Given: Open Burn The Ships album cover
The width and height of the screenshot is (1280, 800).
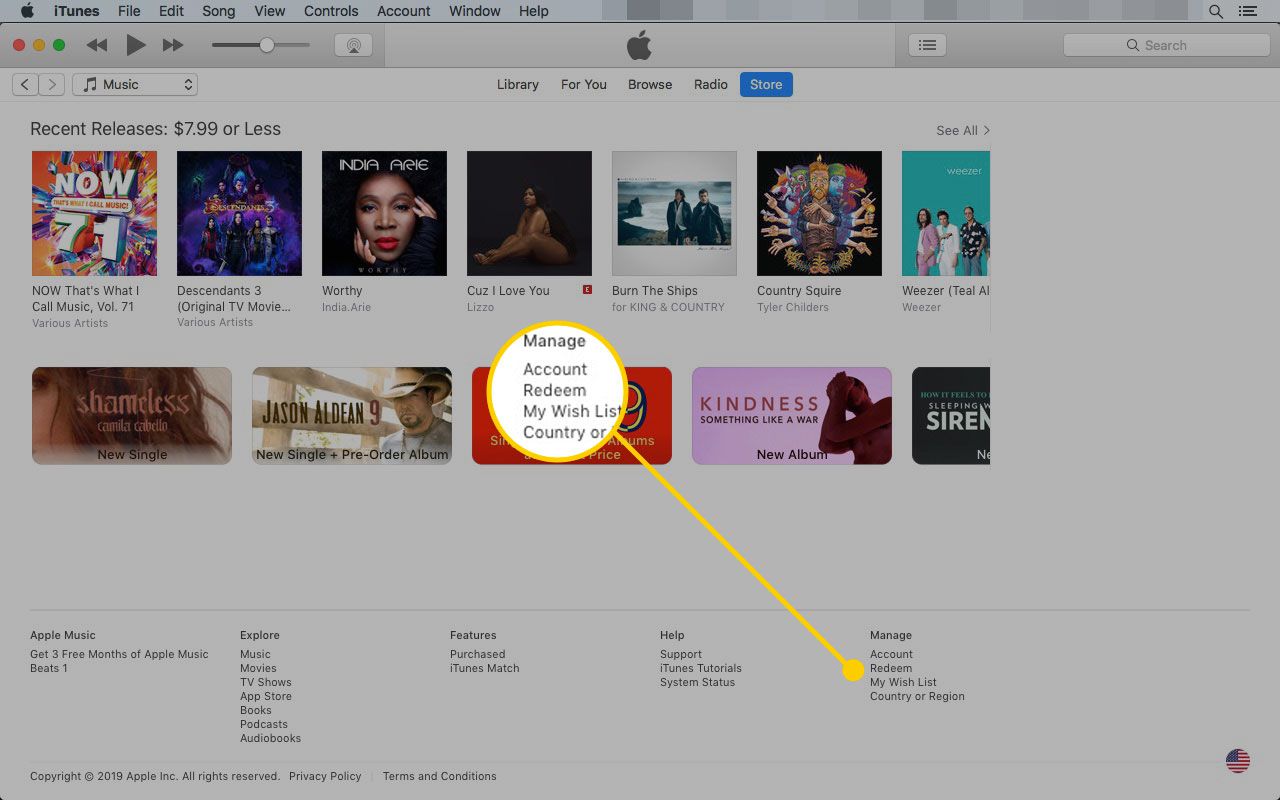Looking at the screenshot, I should (674, 213).
